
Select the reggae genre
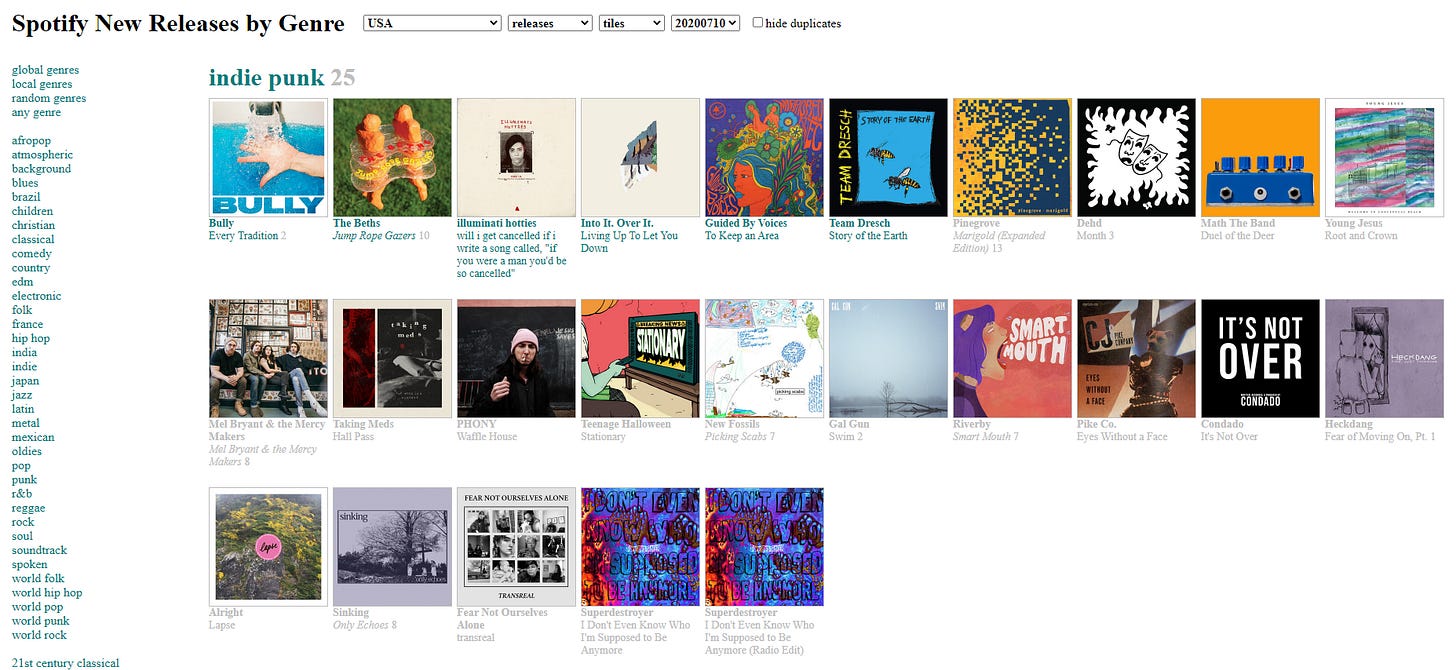point(28,508)
